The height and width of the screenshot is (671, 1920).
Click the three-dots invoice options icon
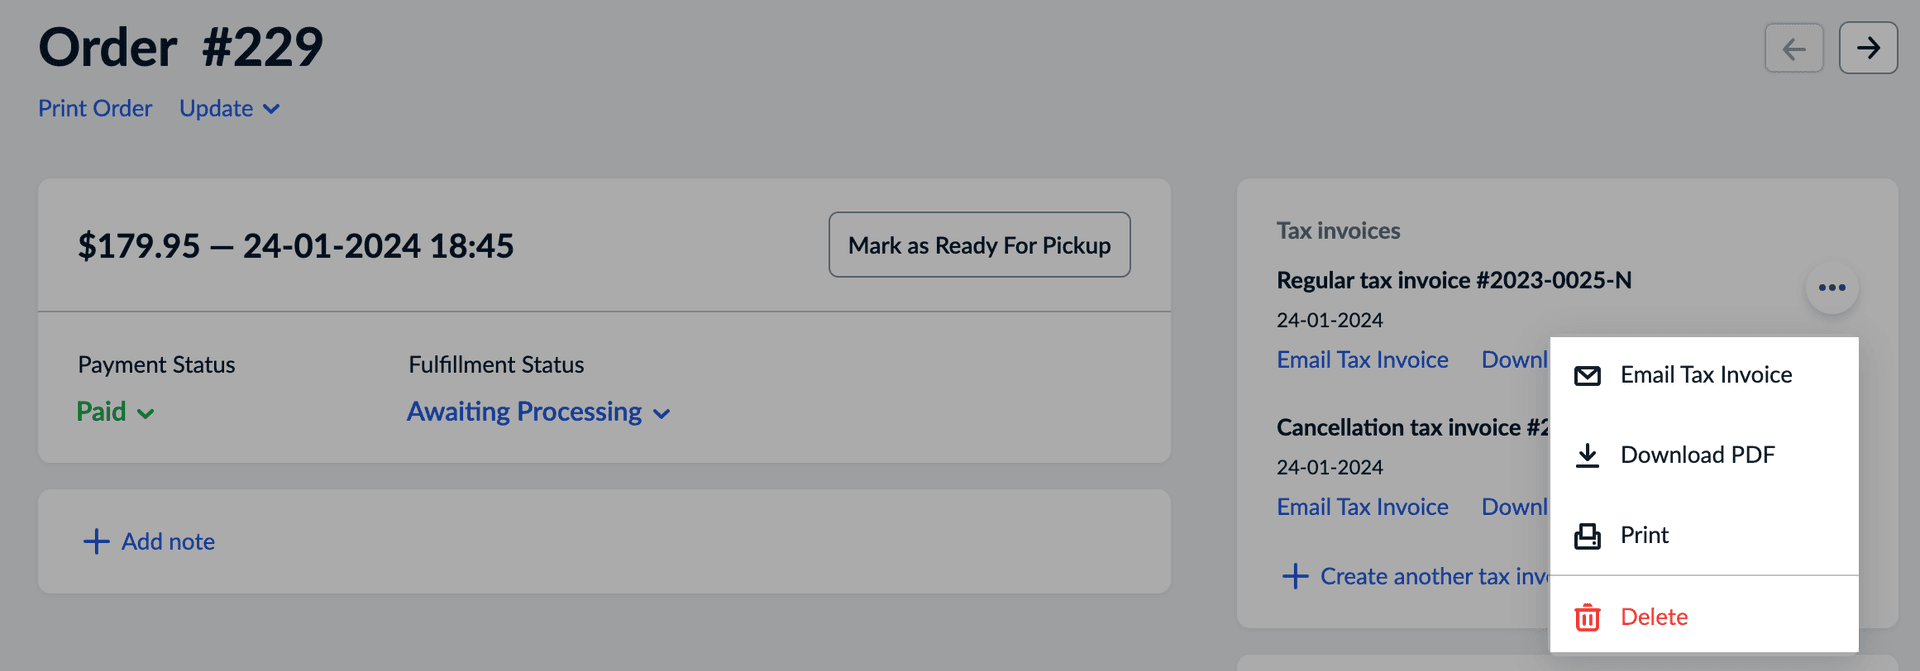coord(1832,288)
